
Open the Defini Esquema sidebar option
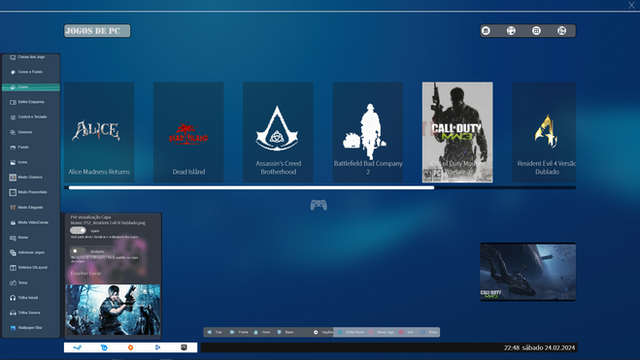click(31, 102)
